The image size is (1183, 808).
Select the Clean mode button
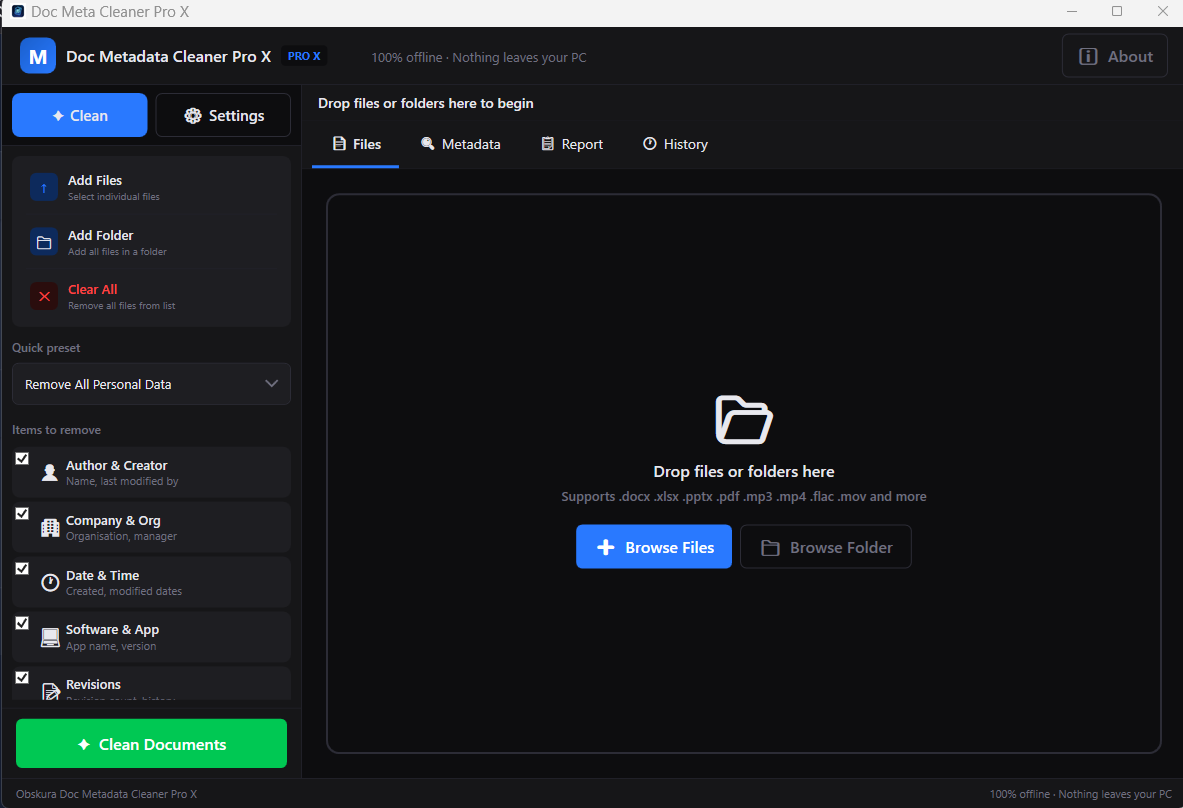[x=79, y=115]
